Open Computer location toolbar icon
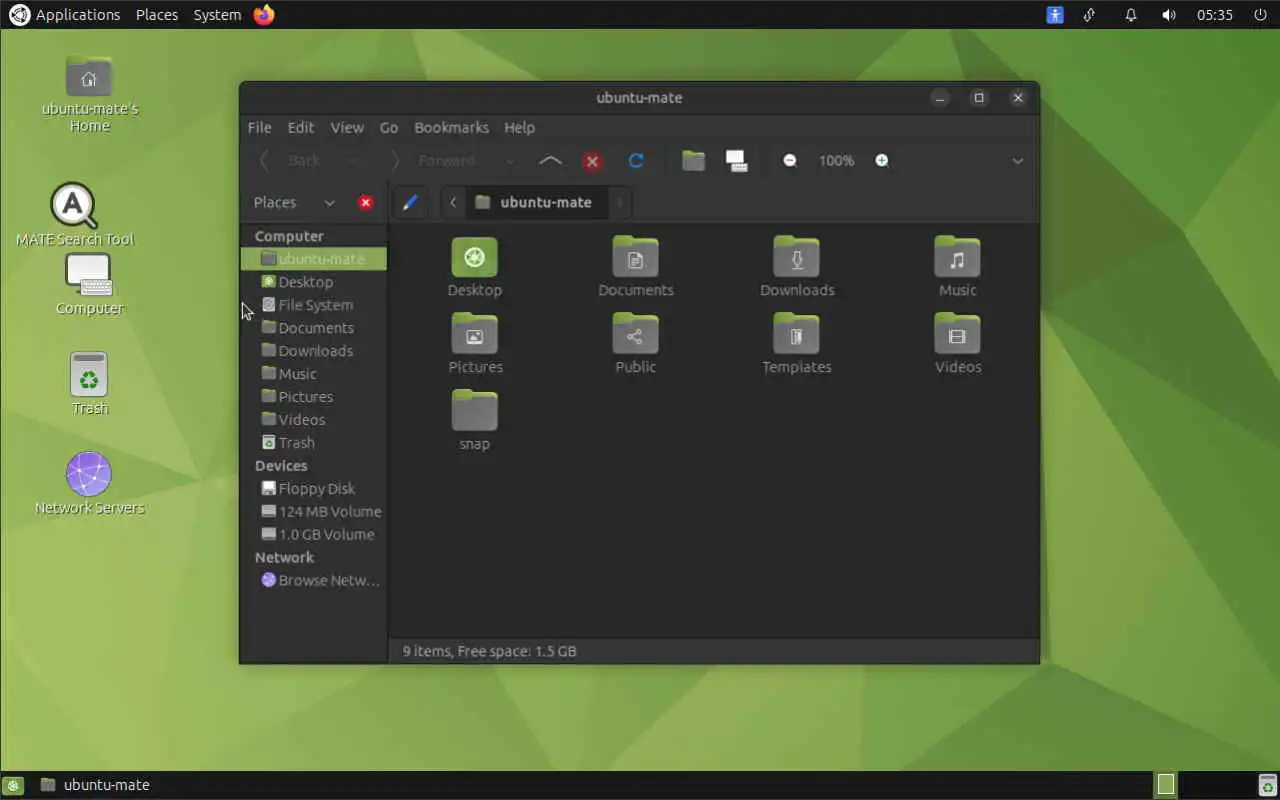The image size is (1280, 800). pyautogui.click(x=737, y=161)
